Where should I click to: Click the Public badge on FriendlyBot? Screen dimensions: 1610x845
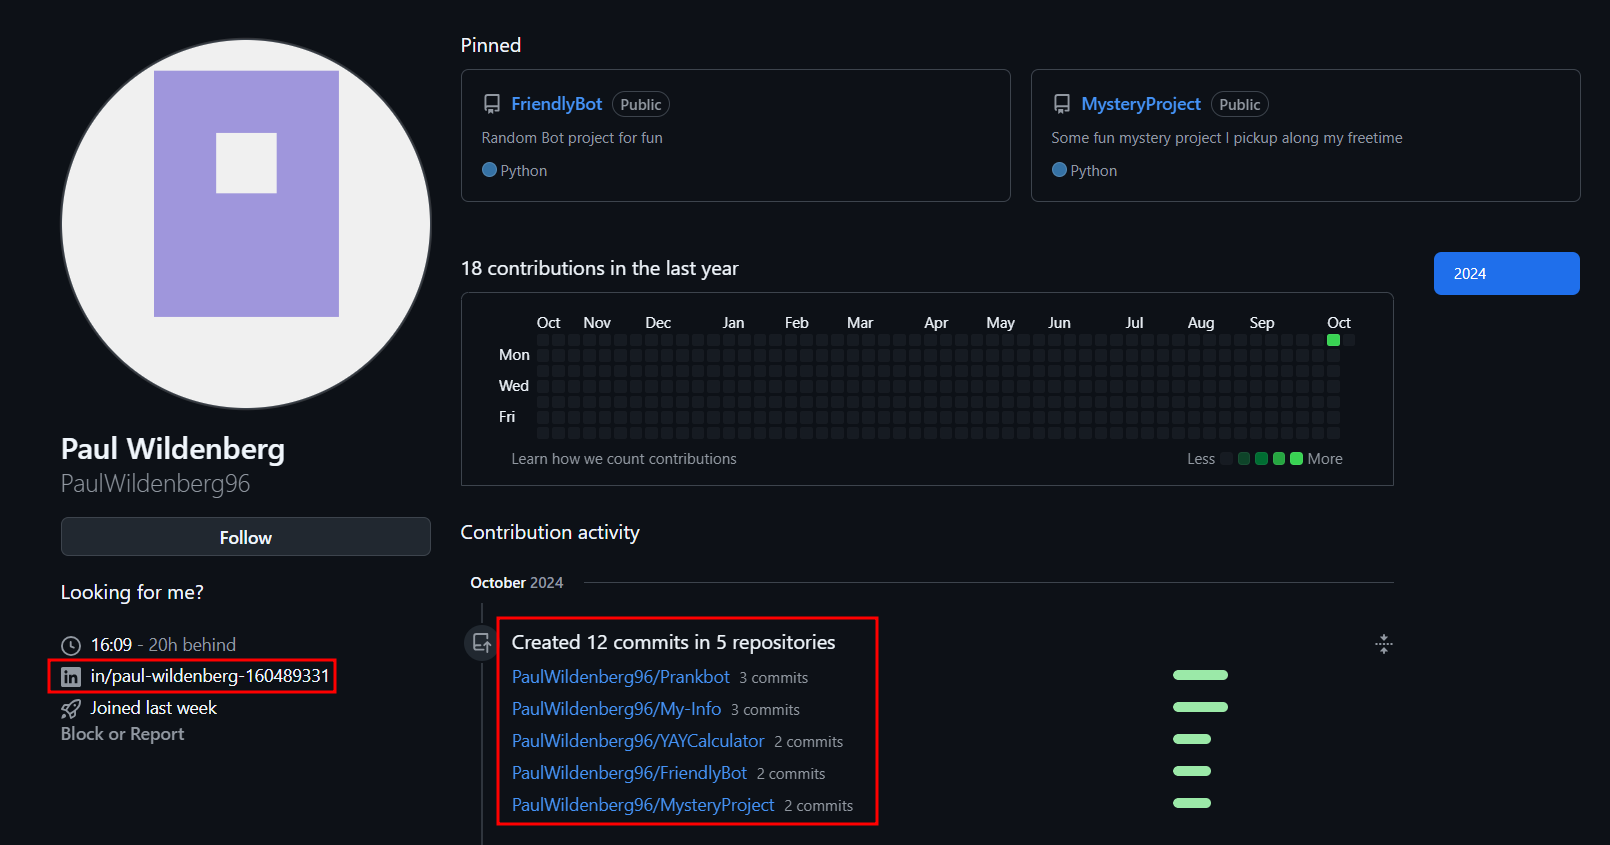click(641, 104)
